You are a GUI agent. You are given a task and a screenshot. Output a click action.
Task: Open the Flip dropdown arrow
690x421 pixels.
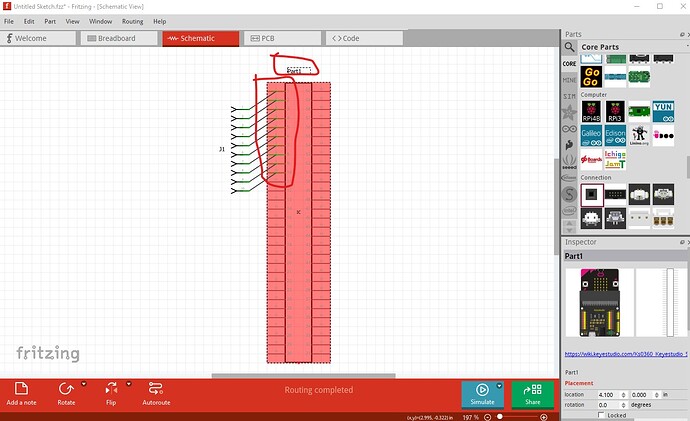(x=126, y=383)
